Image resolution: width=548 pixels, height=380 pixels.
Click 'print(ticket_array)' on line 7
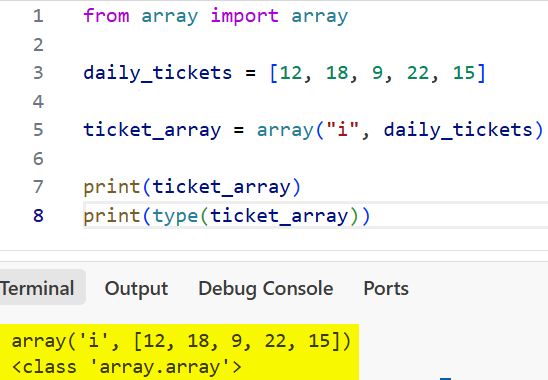pyautogui.click(x=192, y=187)
